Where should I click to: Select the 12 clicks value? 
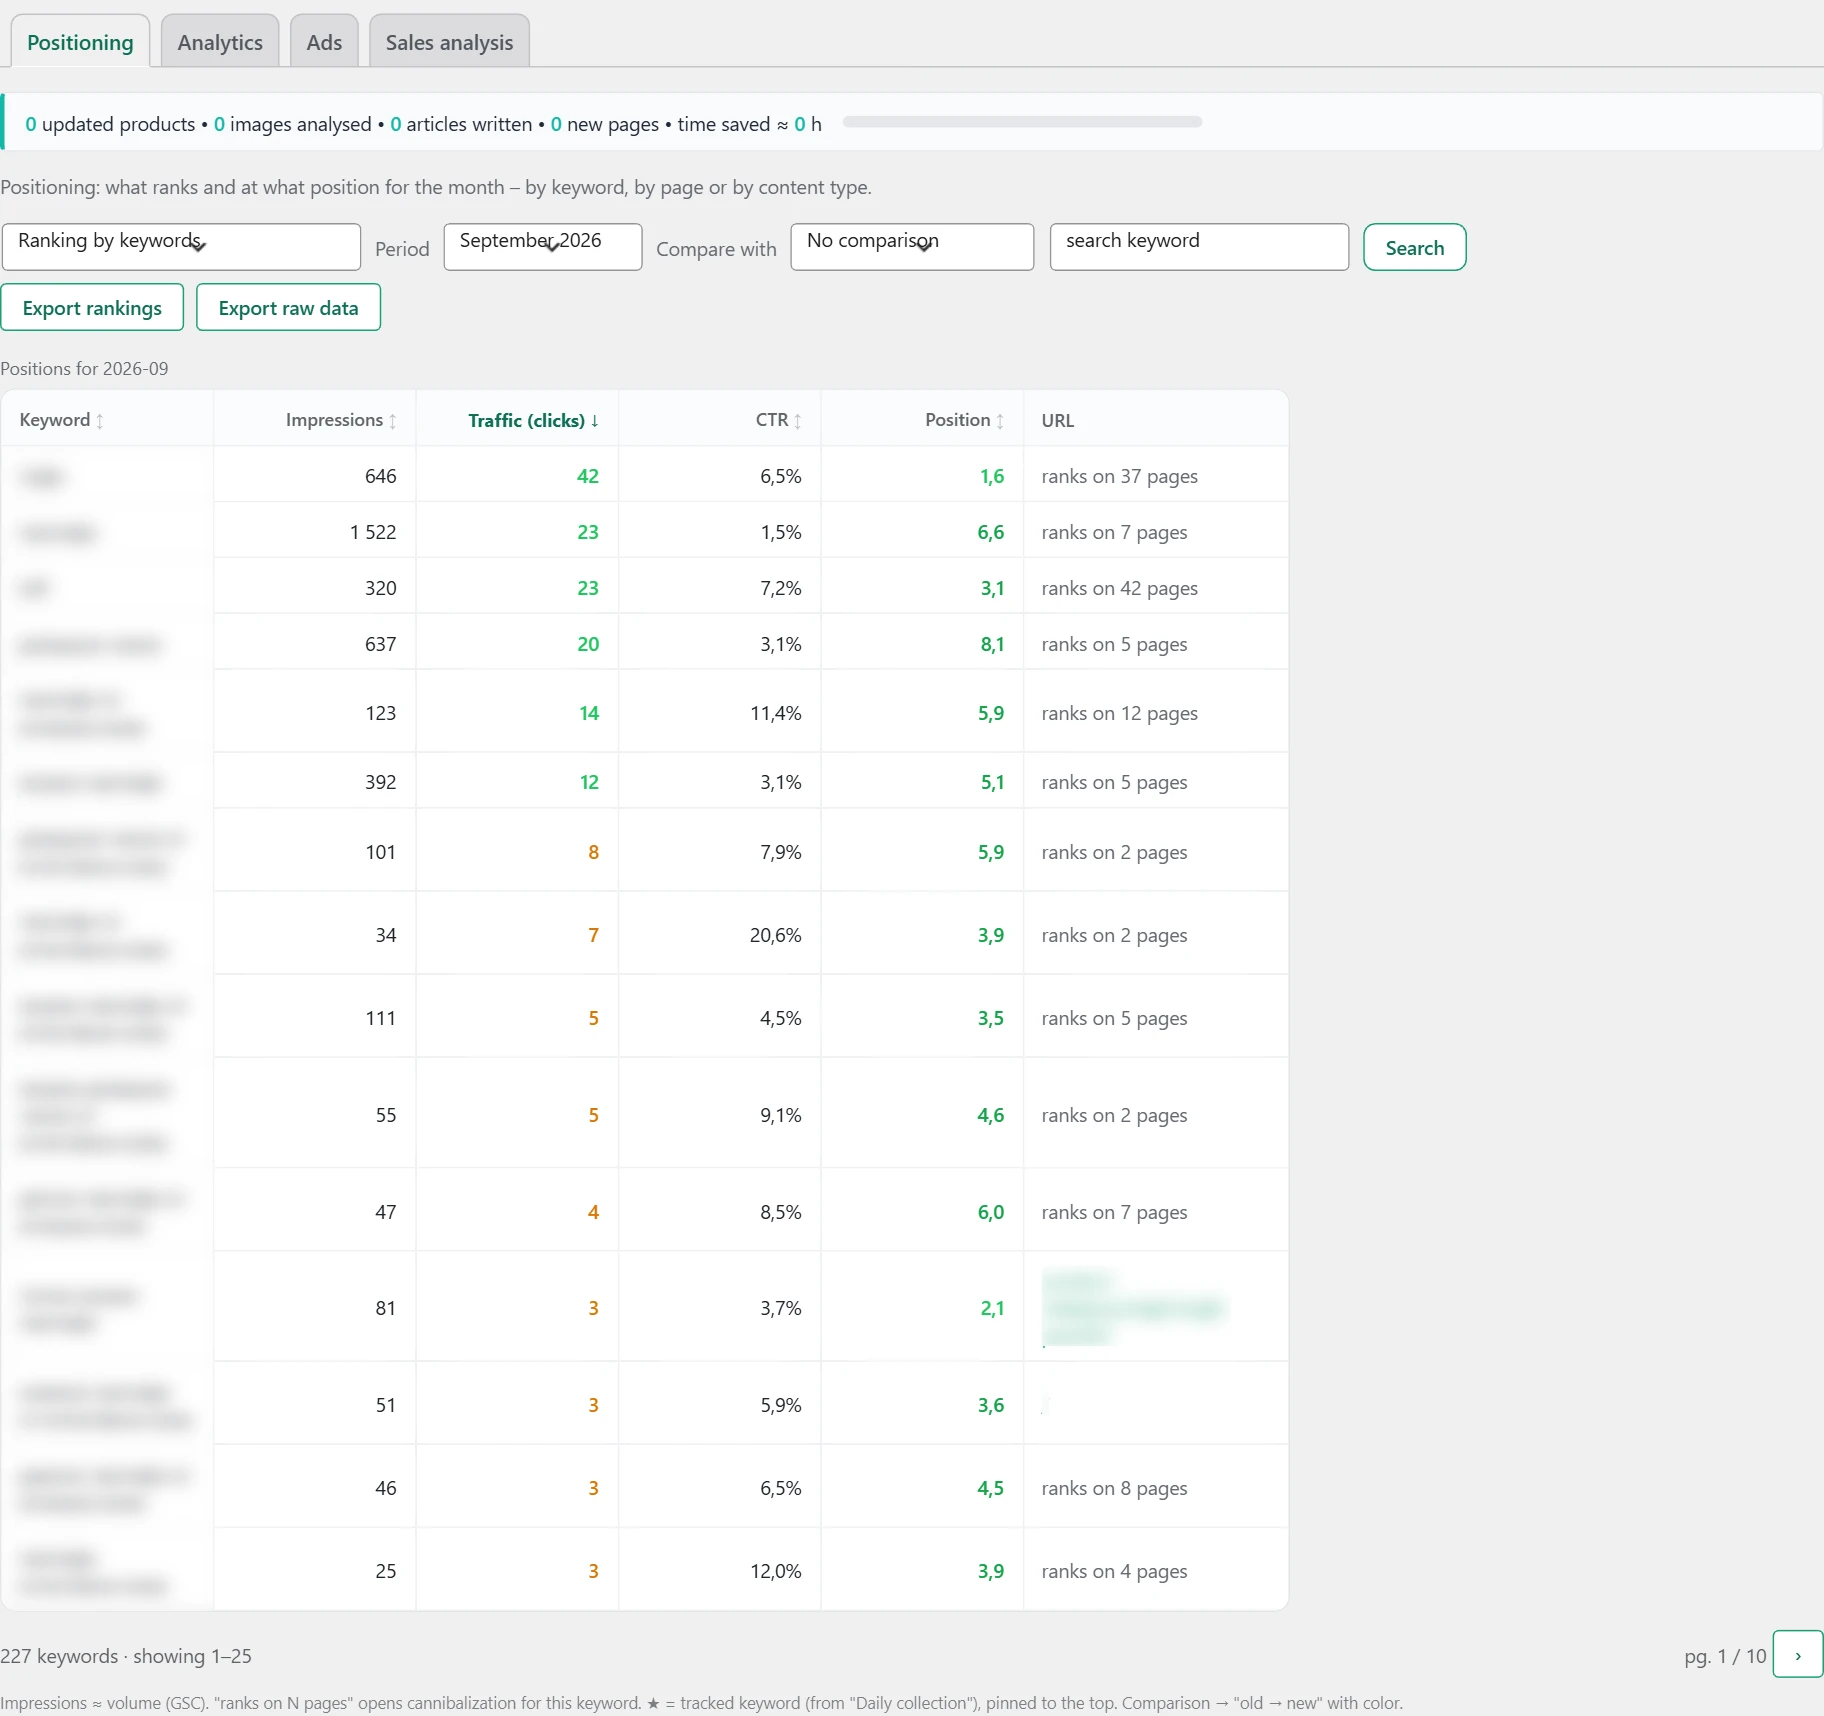(589, 782)
